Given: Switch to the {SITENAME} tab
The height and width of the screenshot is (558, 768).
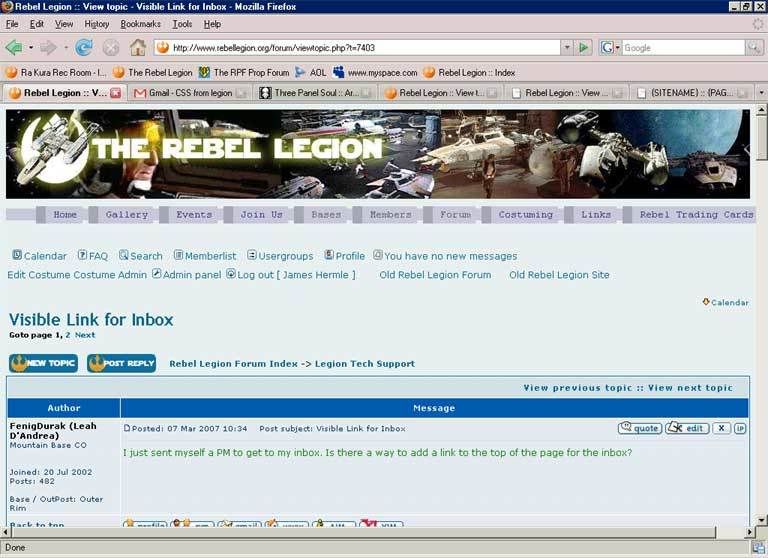Looking at the screenshot, I should pyautogui.click(x=694, y=93).
